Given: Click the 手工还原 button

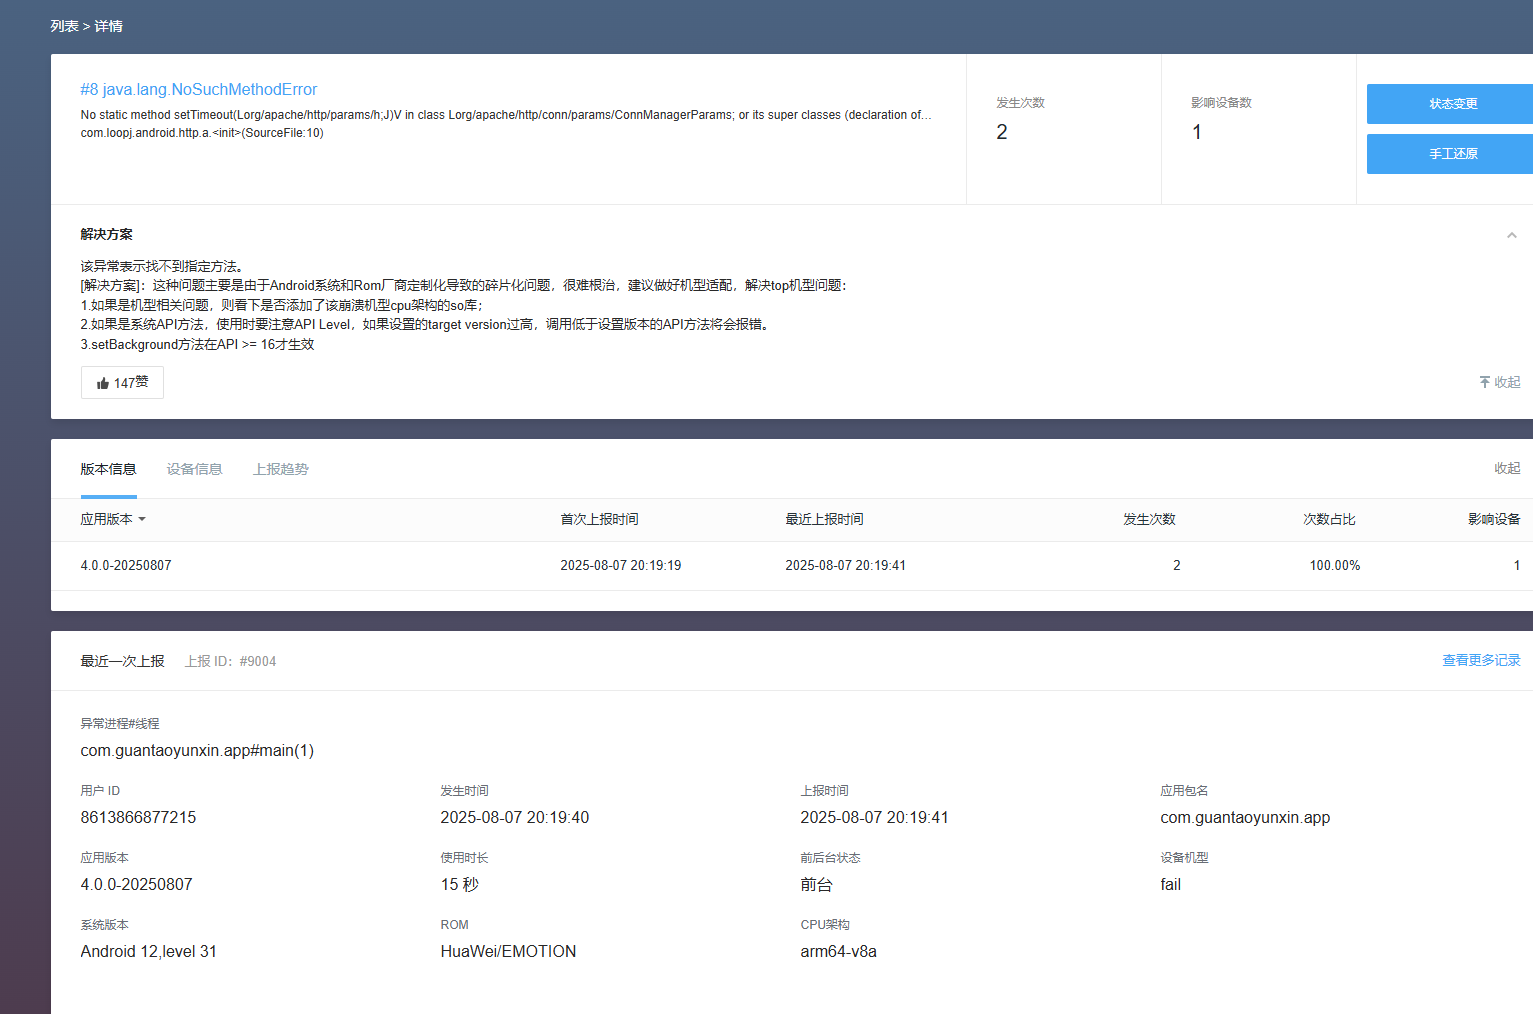Looking at the screenshot, I should tap(1450, 154).
